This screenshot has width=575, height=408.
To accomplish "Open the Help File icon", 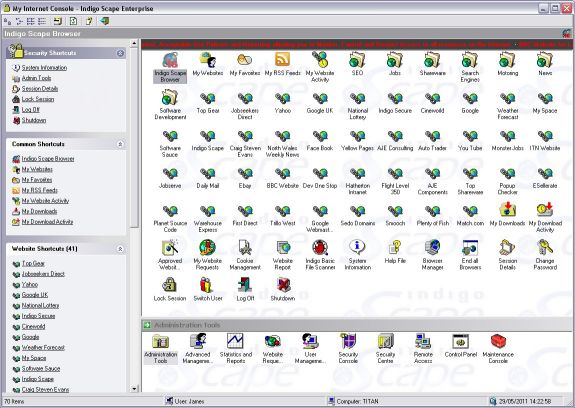I will click(395, 252).
